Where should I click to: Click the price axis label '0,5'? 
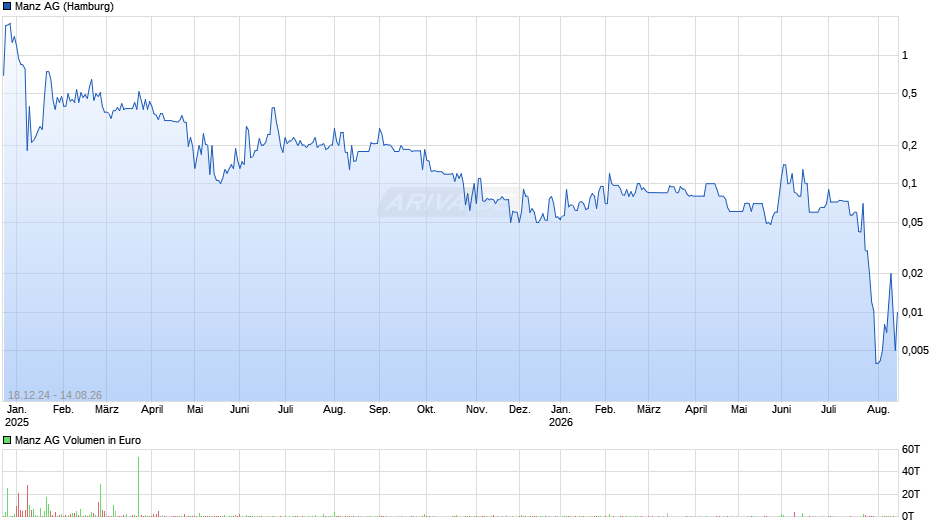[x=909, y=94]
